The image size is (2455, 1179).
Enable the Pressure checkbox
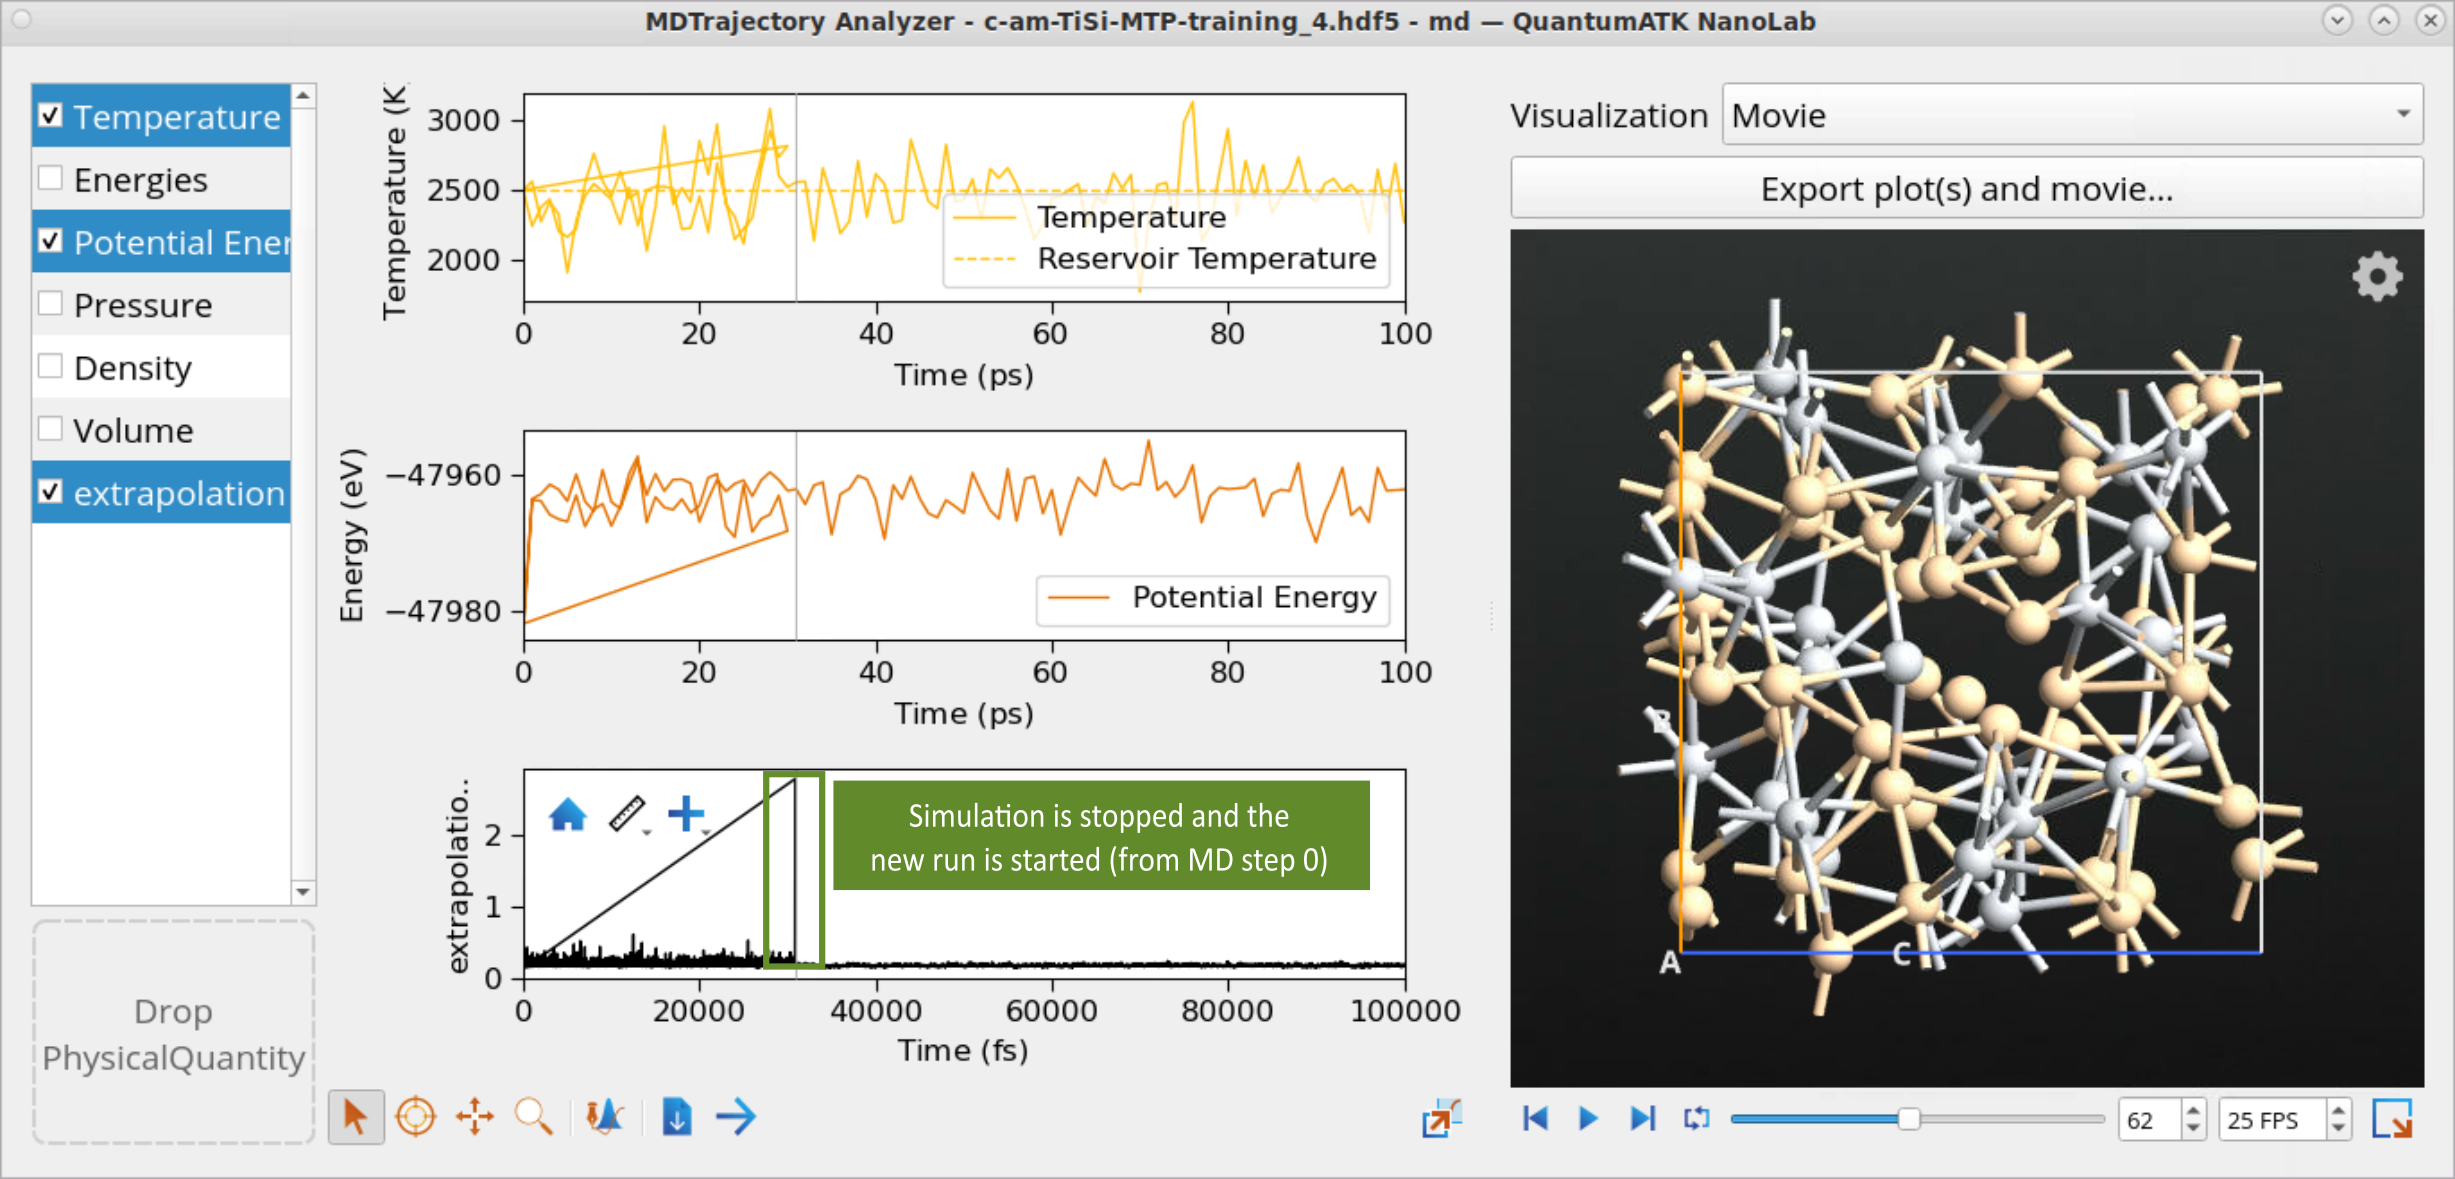tap(50, 303)
